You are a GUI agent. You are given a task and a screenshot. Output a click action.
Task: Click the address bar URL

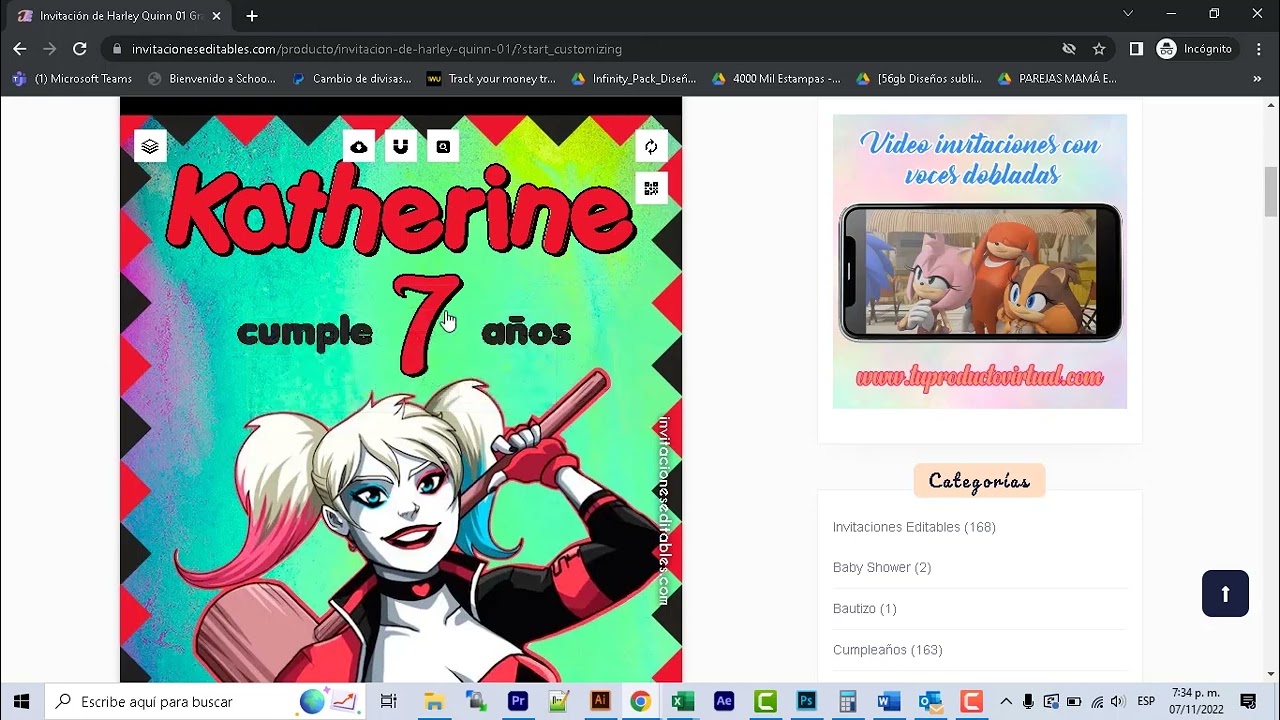coord(377,49)
